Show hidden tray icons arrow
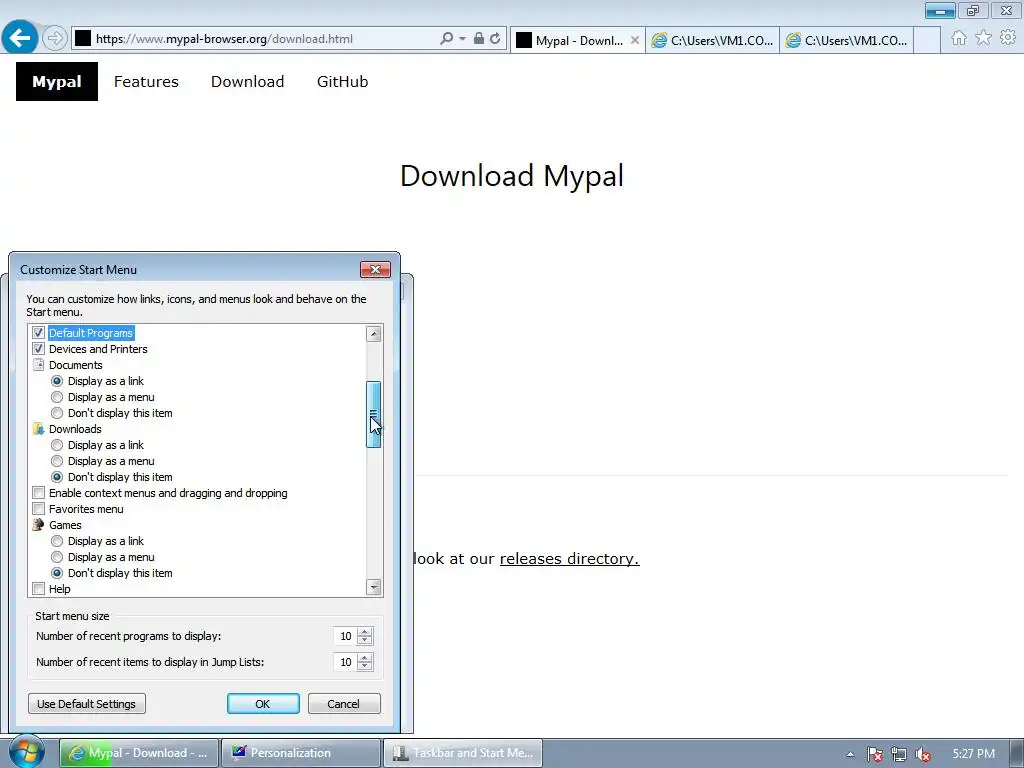The width and height of the screenshot is (1024, 768). [850, 754]
